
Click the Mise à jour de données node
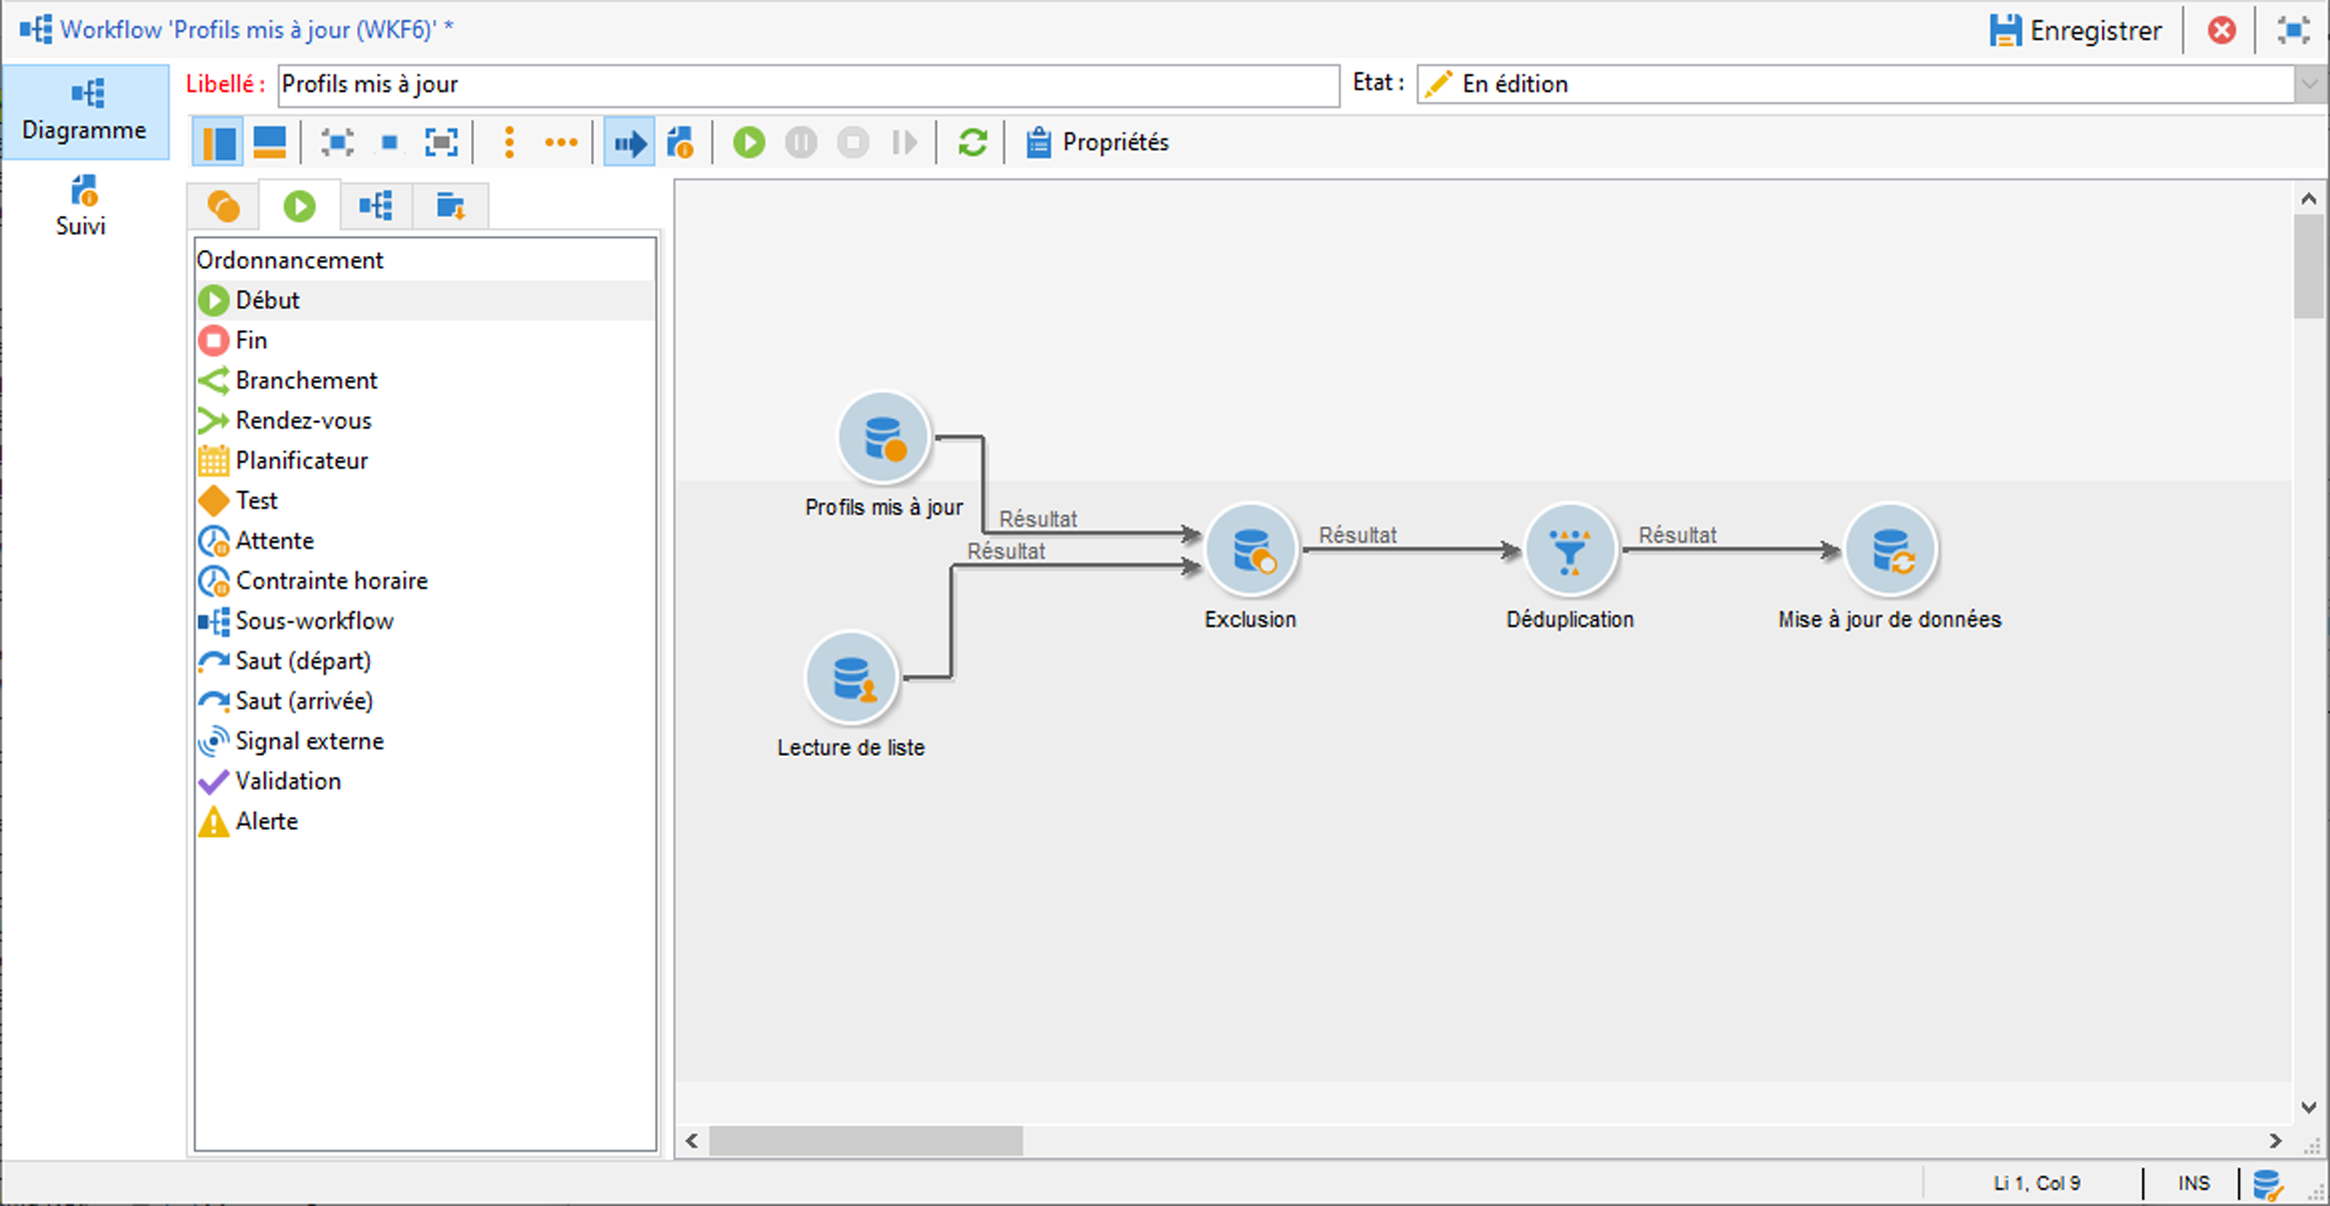[1890, 550]
